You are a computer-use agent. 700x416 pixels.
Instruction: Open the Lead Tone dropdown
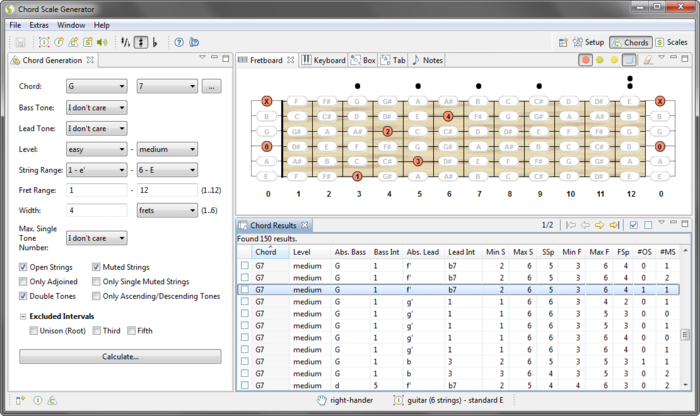(96, 129)
